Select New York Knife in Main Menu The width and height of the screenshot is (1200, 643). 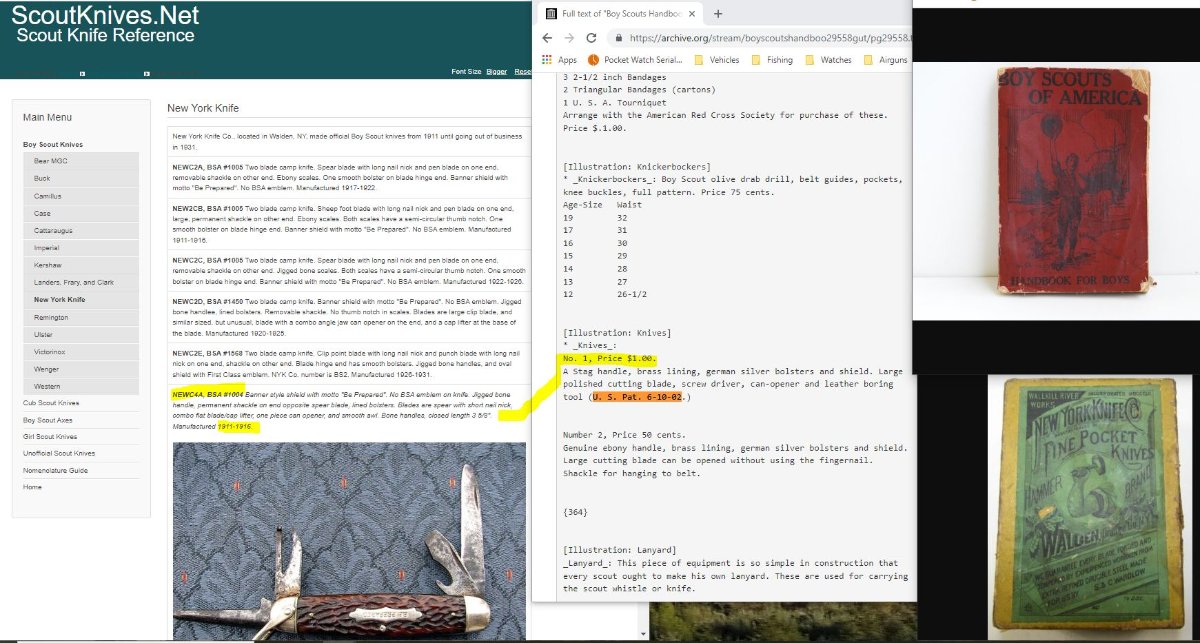click(80, 299)
